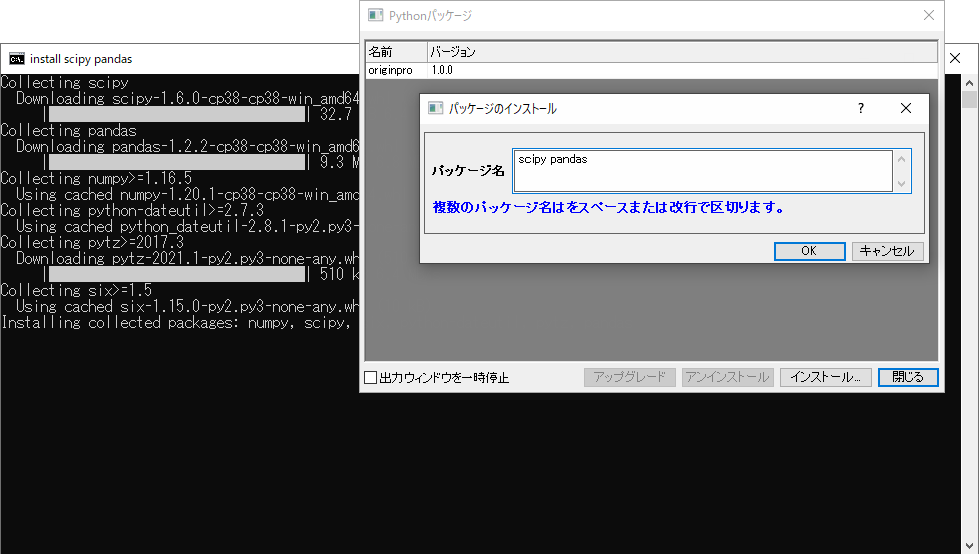
Task: Close the Pythonパッケージ window
Action: [x=928, y=15]
